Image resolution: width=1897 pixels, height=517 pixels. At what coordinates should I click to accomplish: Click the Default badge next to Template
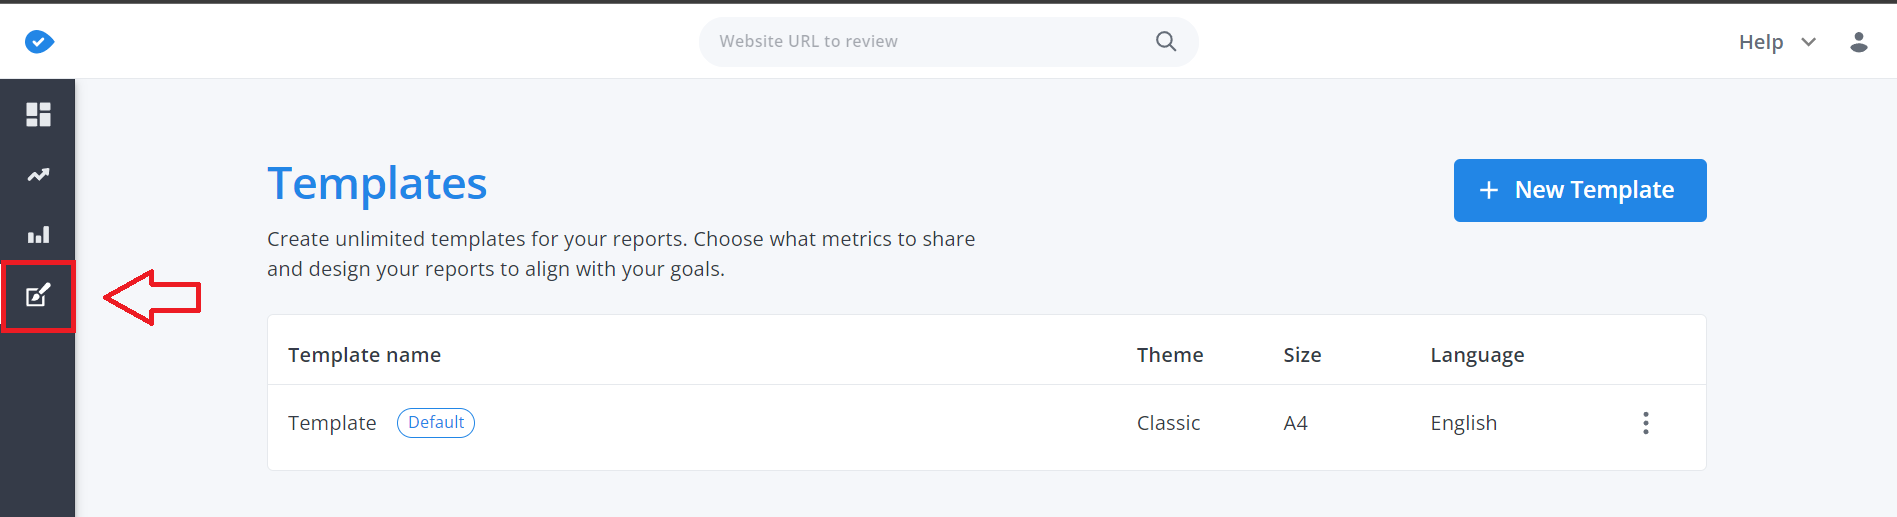coord(436,423)
